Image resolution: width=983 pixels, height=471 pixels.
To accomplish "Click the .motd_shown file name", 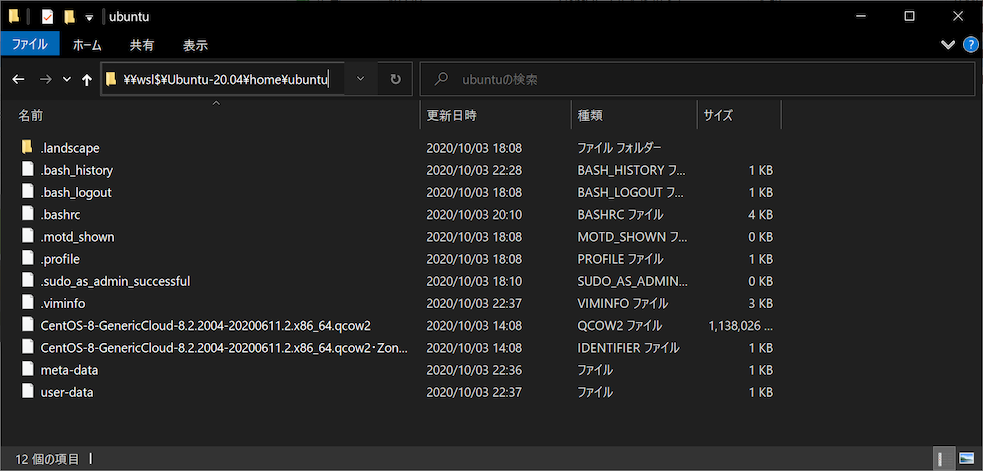I will coord(77,237).
